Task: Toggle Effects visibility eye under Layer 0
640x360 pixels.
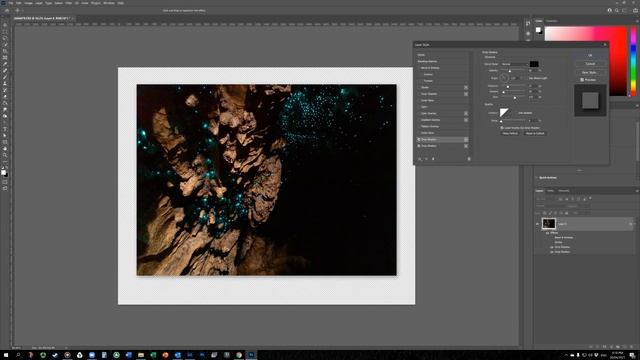Action: [x=547, y=233]
